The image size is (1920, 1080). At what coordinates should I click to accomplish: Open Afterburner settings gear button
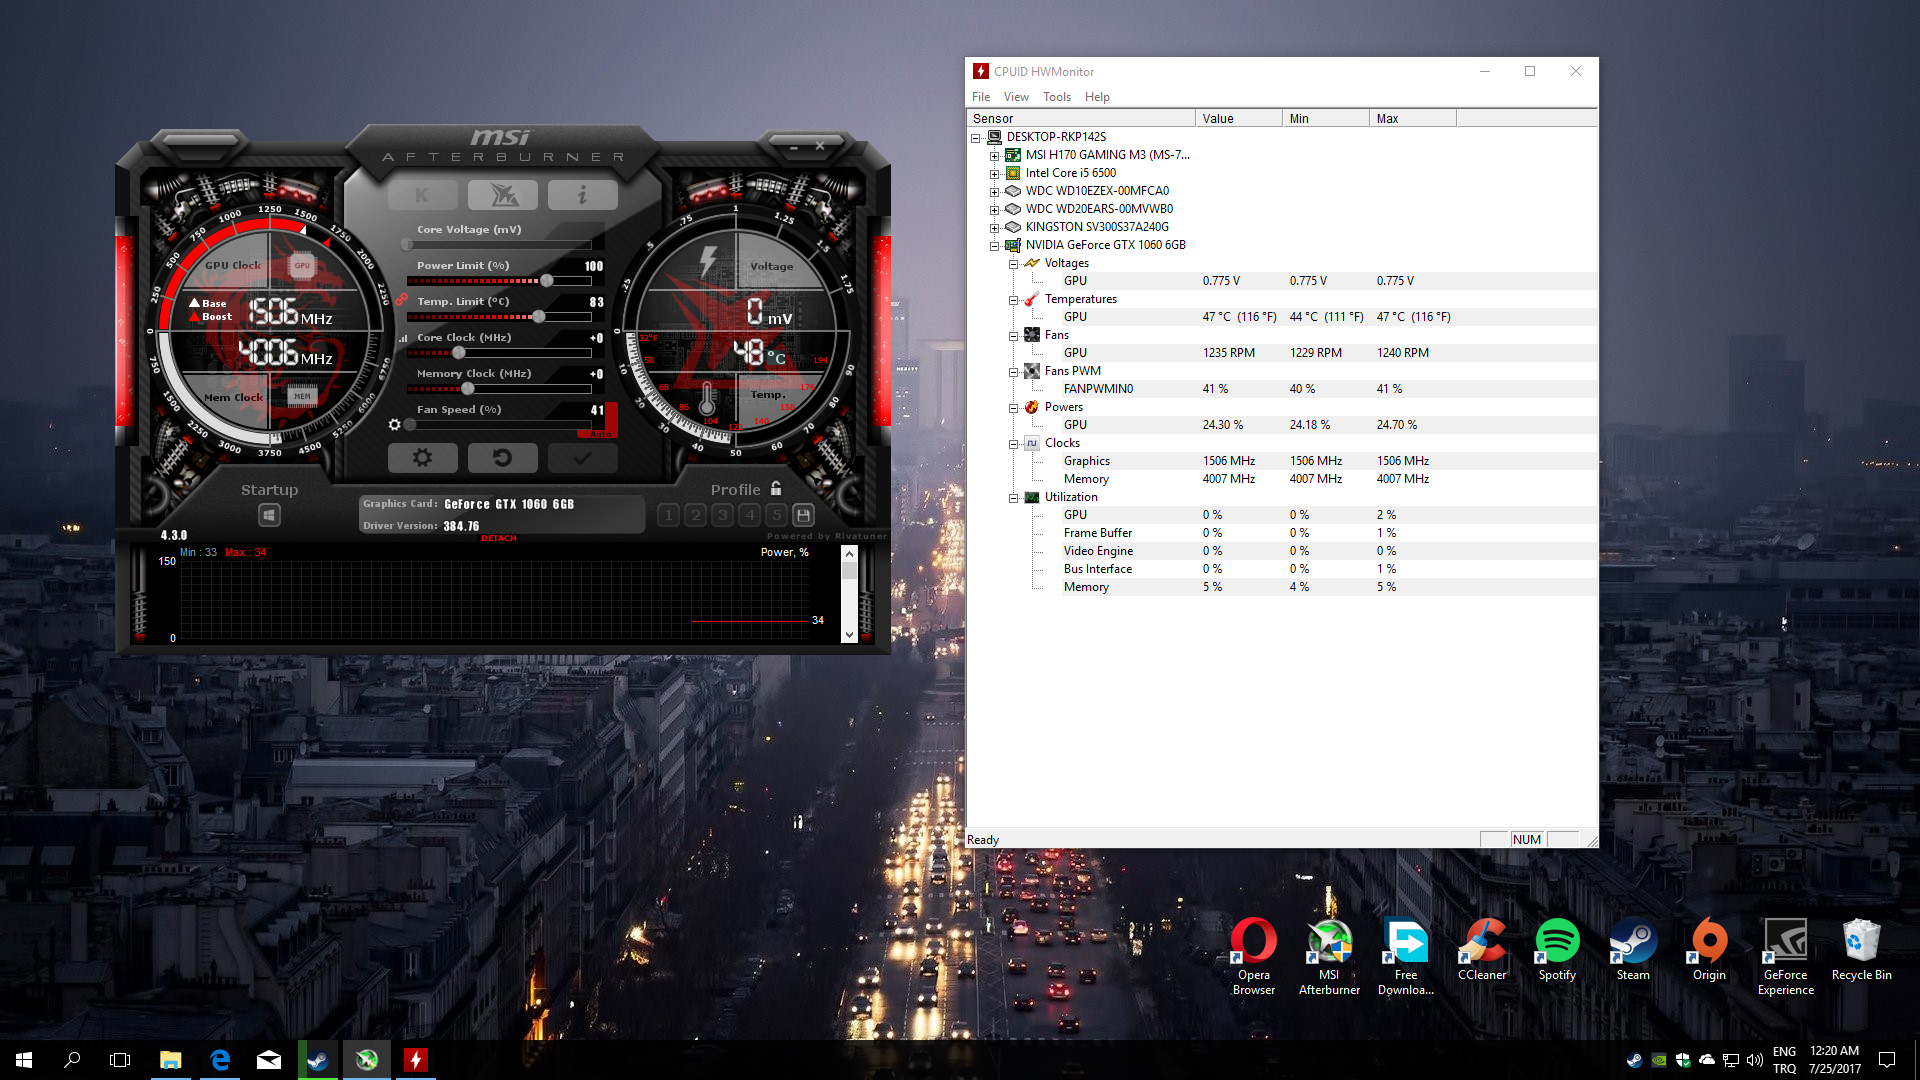(x=422, y=457)
